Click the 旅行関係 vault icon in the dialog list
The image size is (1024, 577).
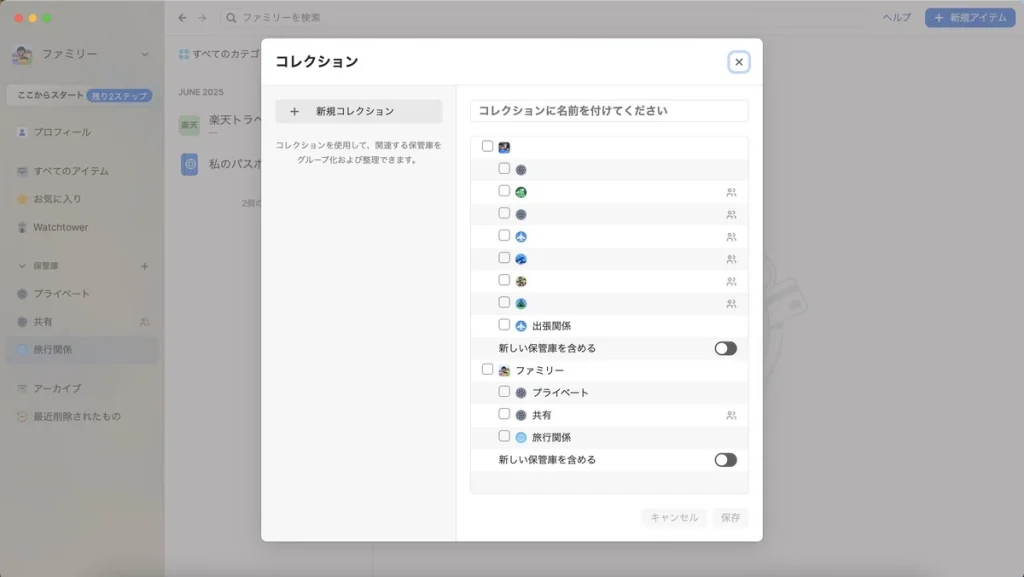[521, 437]
